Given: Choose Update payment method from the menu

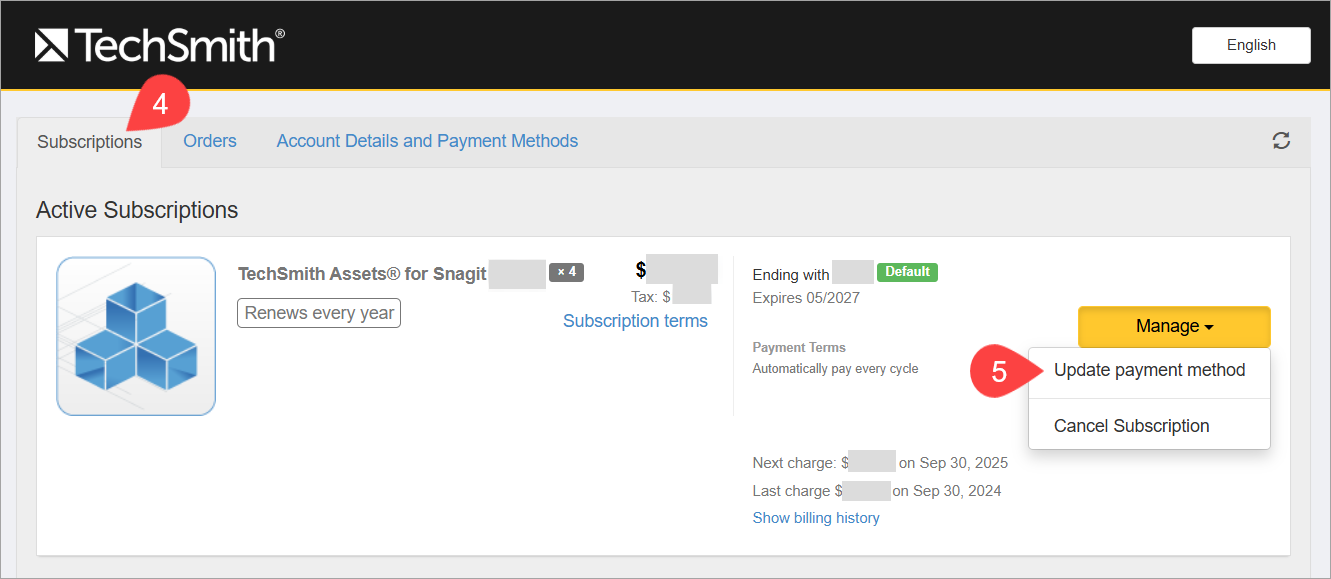Looking at the screenshot, I should 1149,370.
